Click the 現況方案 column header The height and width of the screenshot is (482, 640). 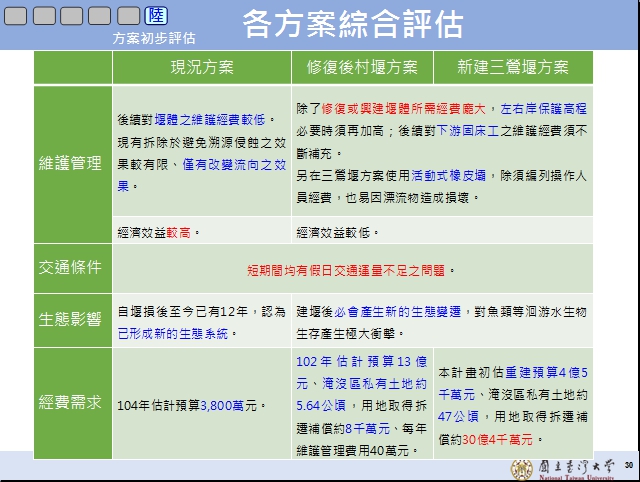point(202,67)
